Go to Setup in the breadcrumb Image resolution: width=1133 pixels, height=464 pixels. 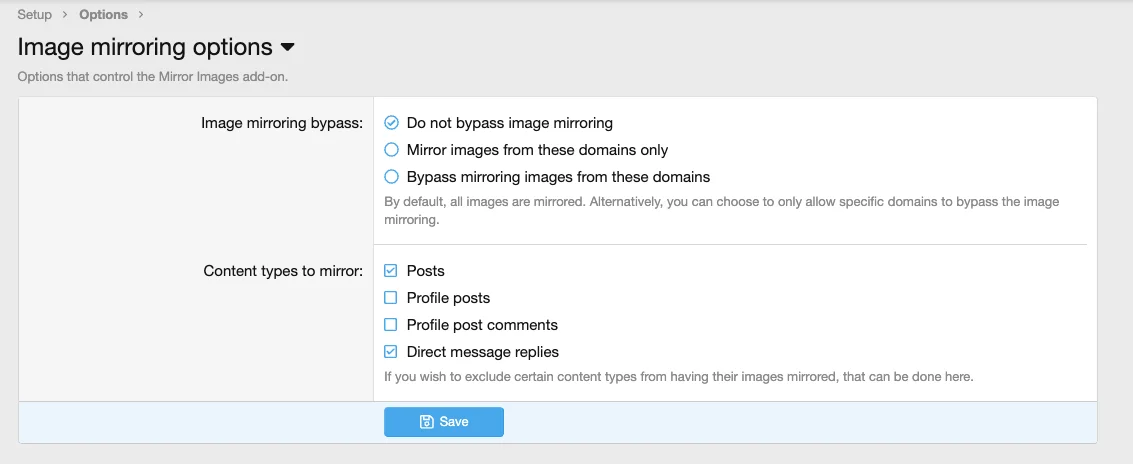[35, 14]
